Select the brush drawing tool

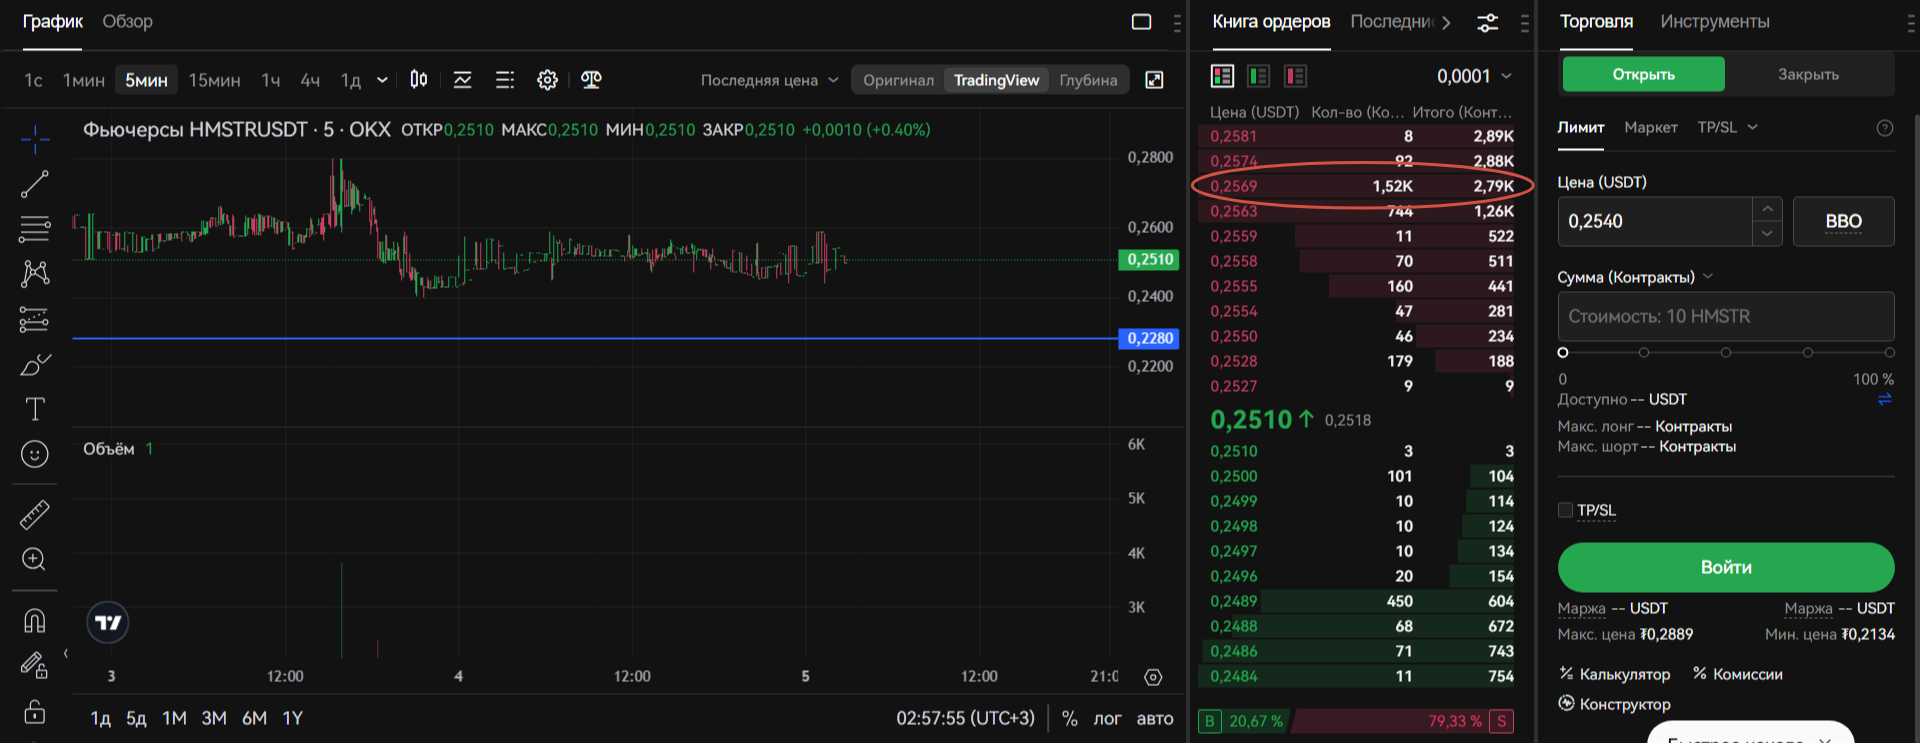click(34, 365)
